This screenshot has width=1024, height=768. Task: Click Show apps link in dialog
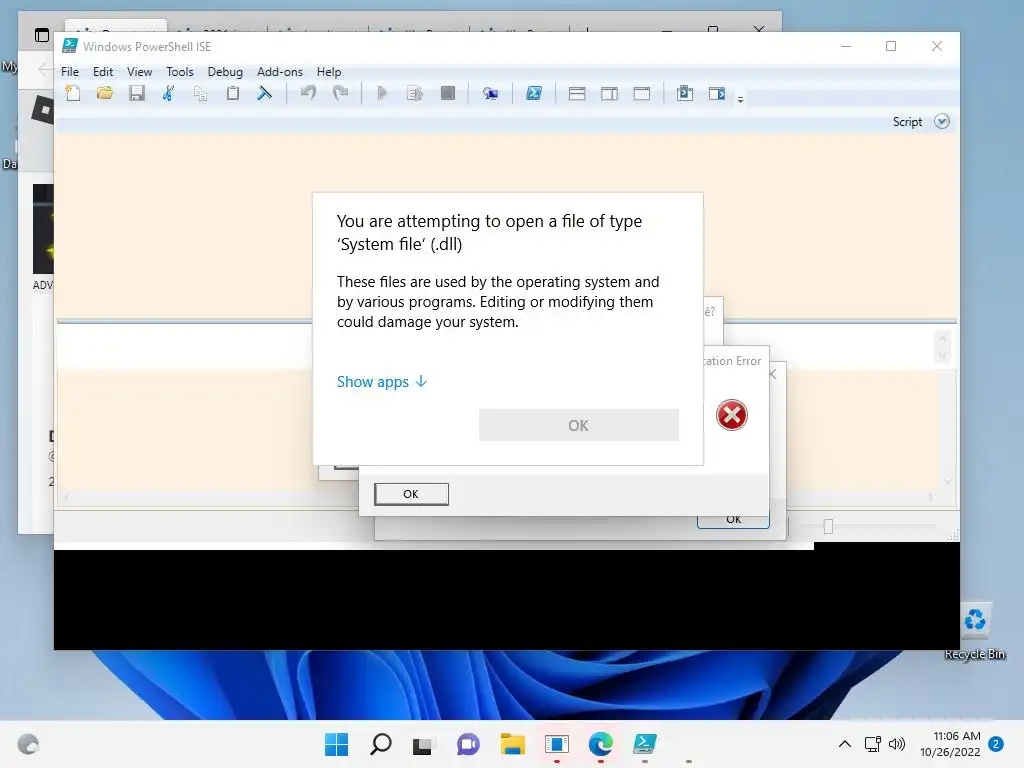(382, 381)
